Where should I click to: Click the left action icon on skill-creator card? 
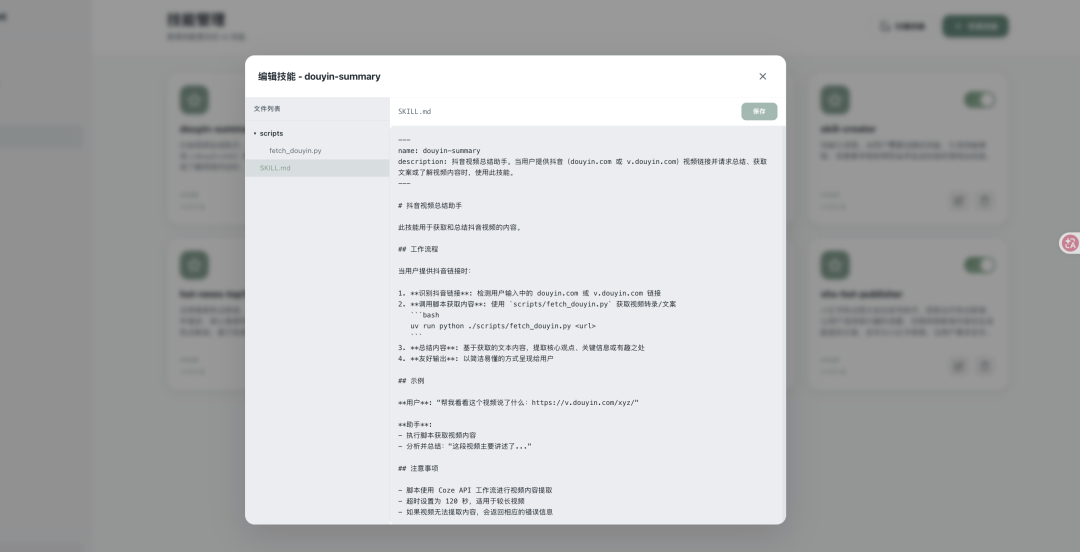tap(959, 200)
